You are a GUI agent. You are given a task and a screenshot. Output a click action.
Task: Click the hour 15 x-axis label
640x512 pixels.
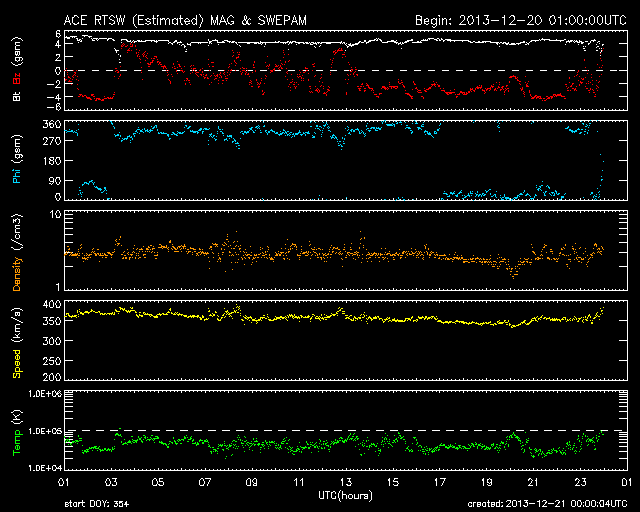[393, 483]
